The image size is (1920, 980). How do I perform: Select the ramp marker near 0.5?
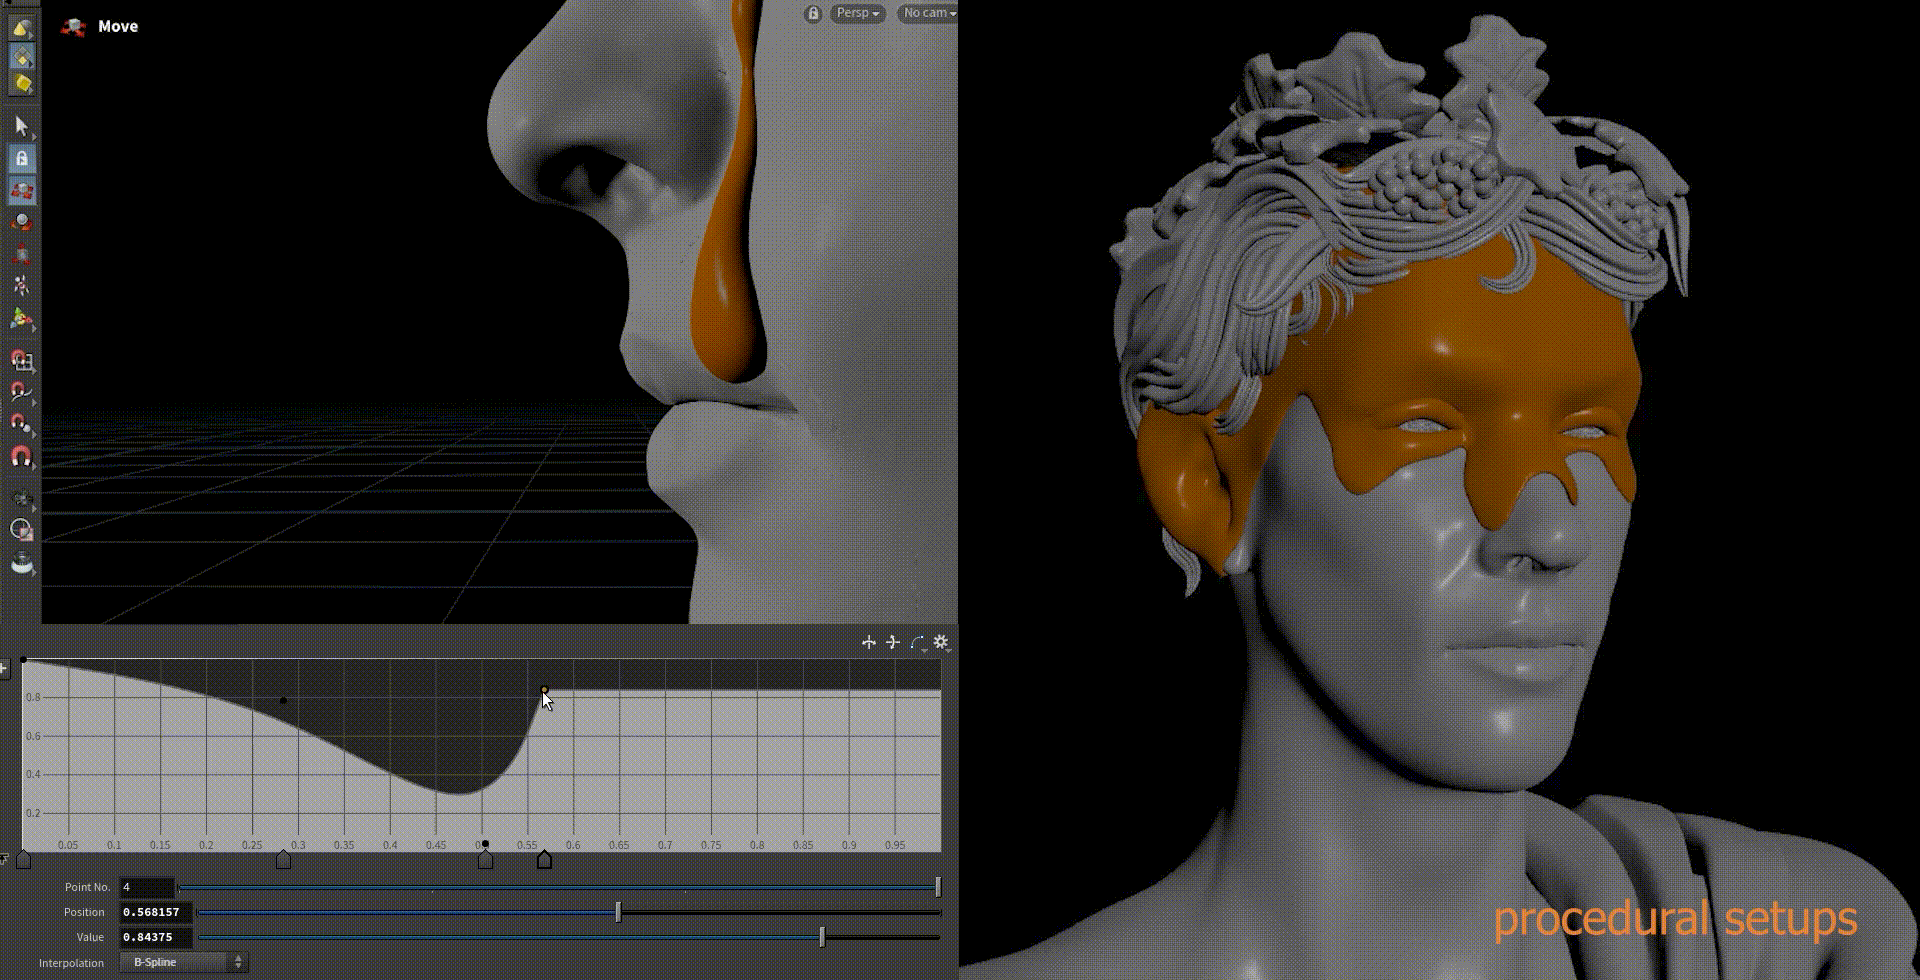pos(485,860)
